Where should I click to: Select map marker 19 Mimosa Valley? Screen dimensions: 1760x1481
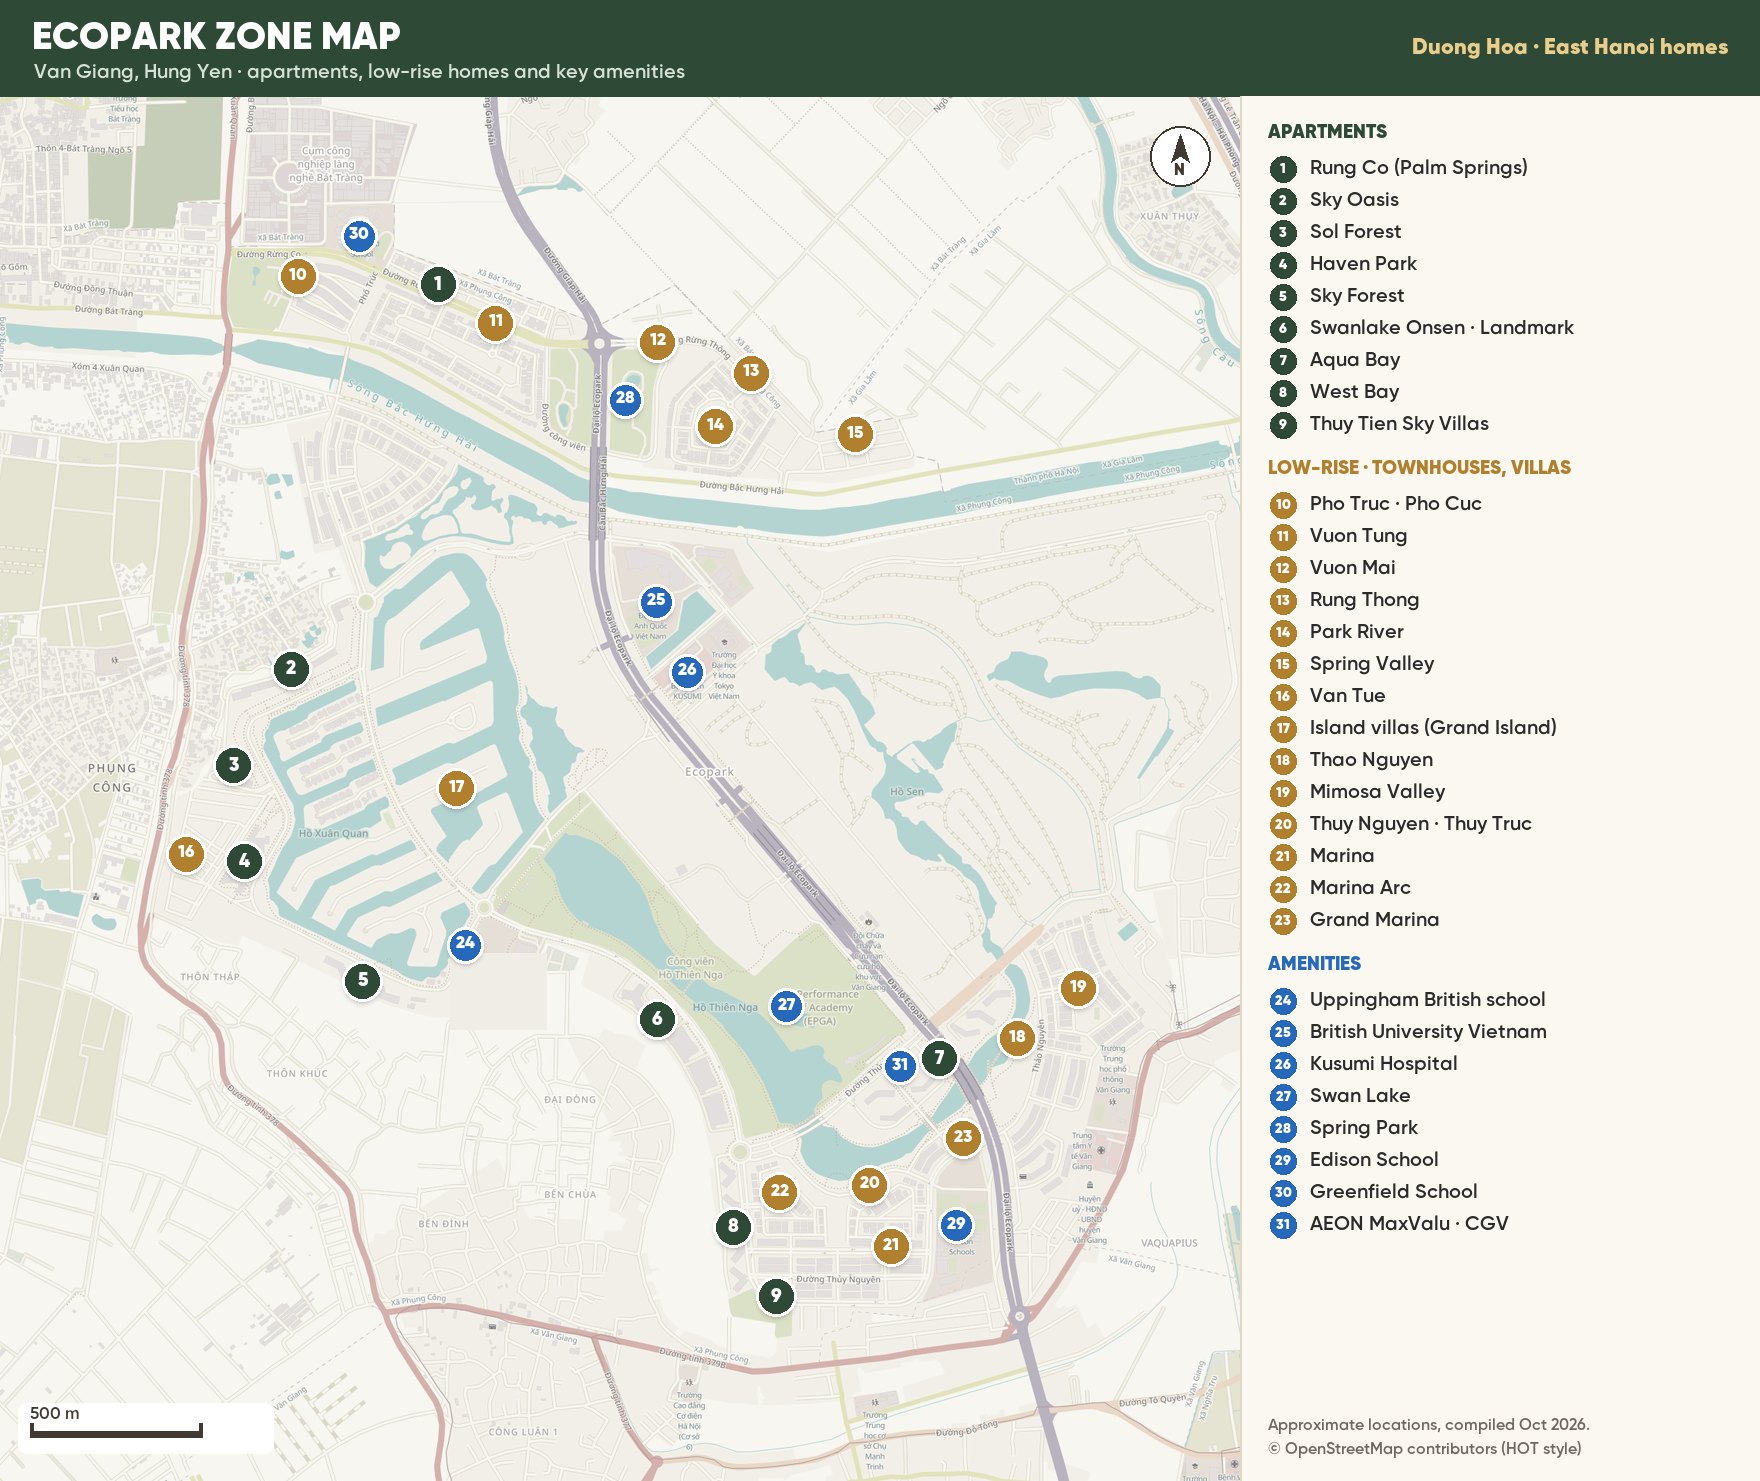click(1078, 987)
